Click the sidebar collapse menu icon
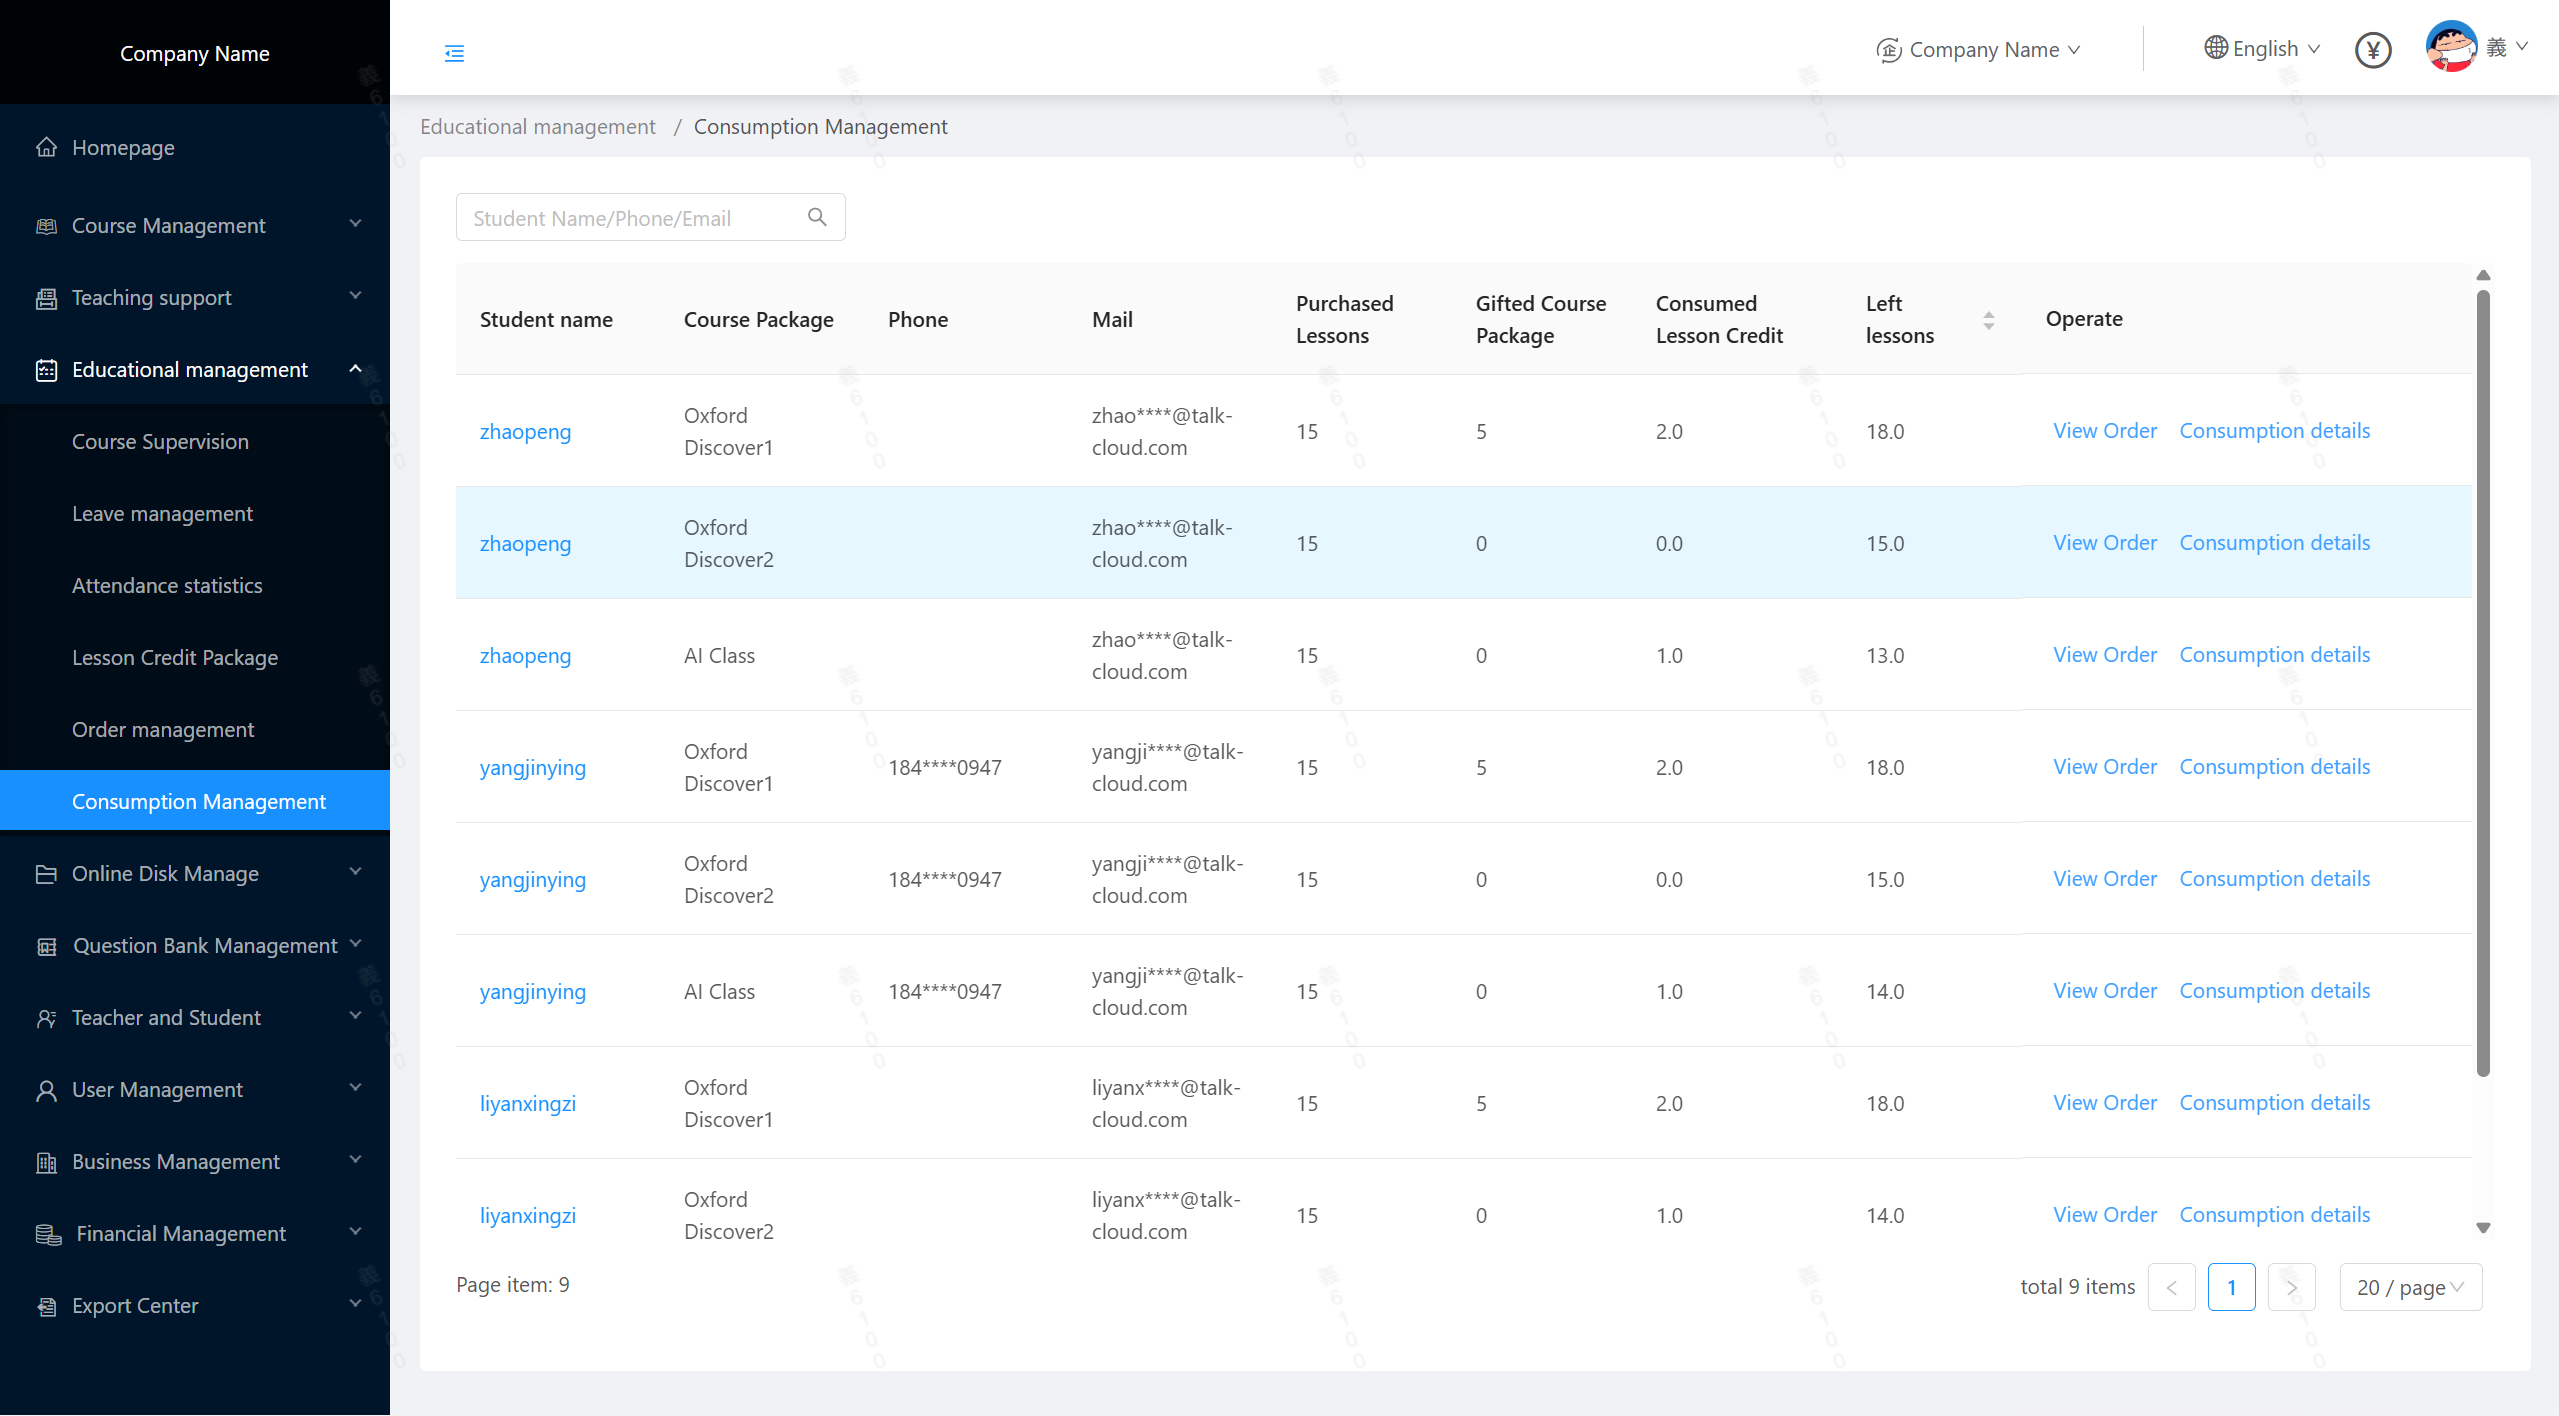 454,53
